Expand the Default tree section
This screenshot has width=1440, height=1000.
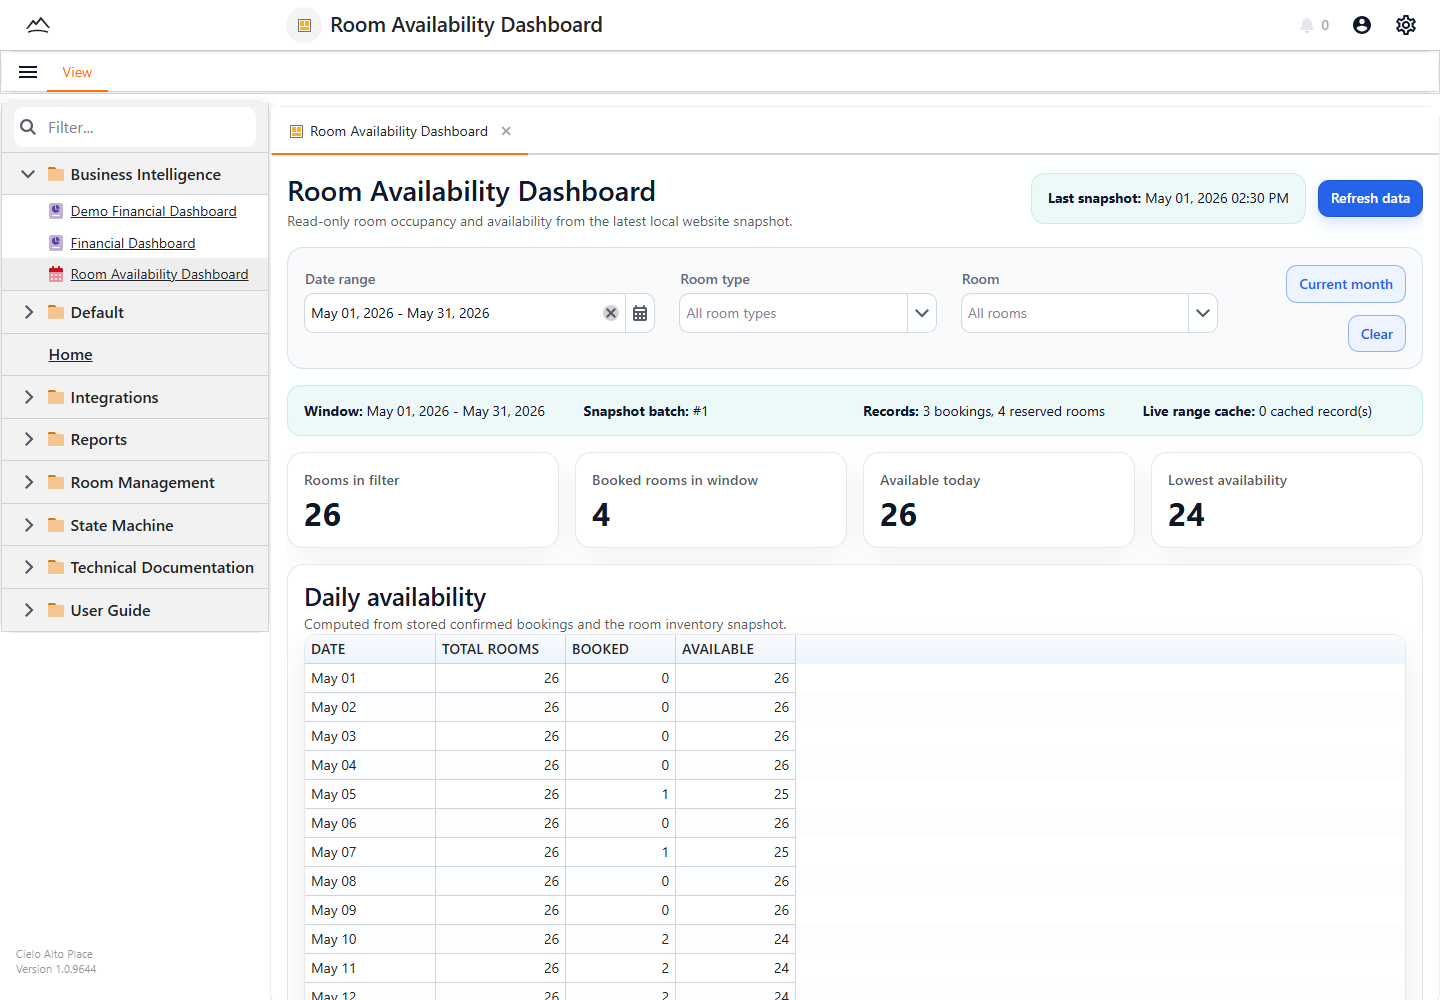pos(28,312)
